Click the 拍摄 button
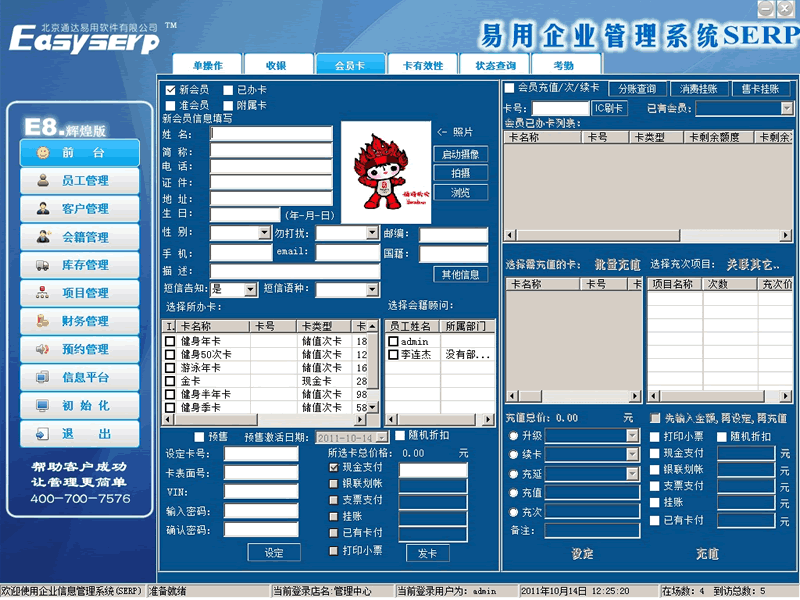This screenshot has height=600, width=800. pyautogui.click(x=461, y=173)
